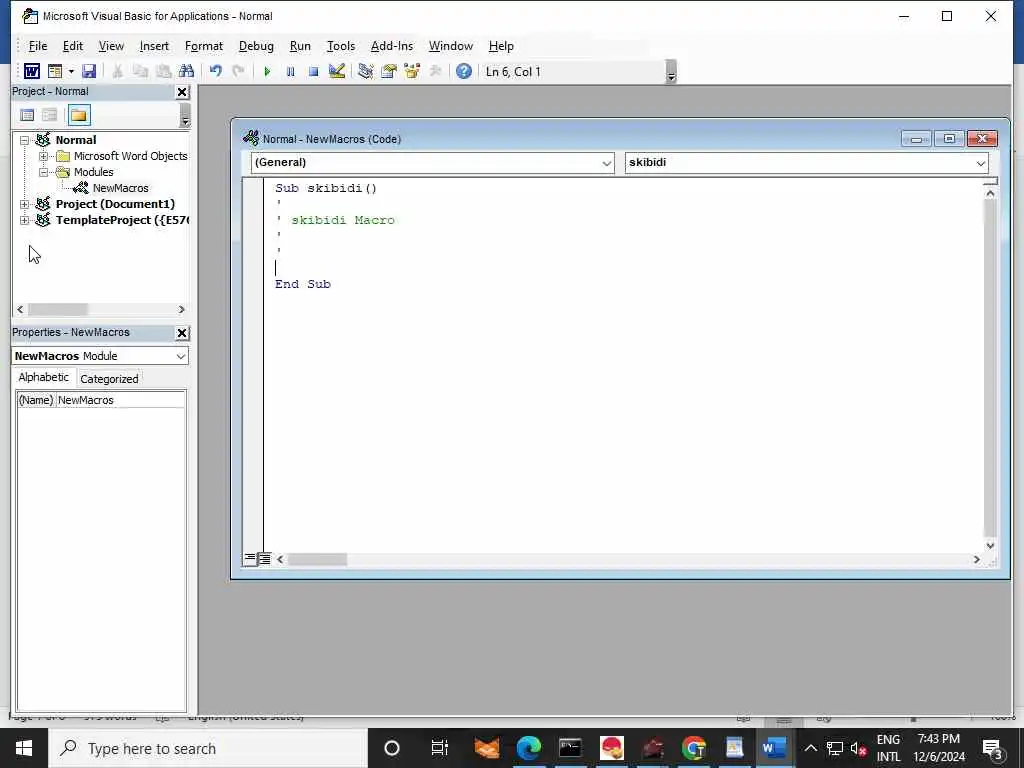Click the Undo toolbar icon

216,71
